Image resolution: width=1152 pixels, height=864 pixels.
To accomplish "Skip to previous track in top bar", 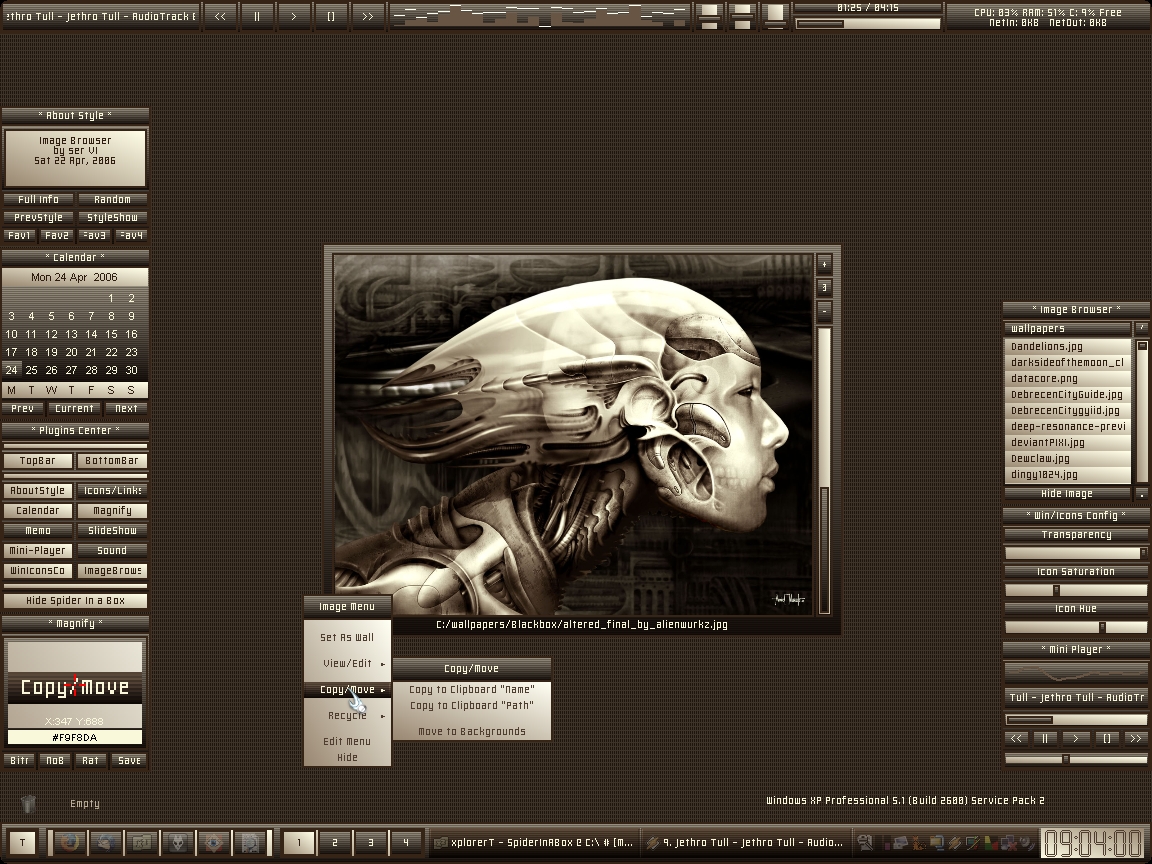I will pos(220,16).
